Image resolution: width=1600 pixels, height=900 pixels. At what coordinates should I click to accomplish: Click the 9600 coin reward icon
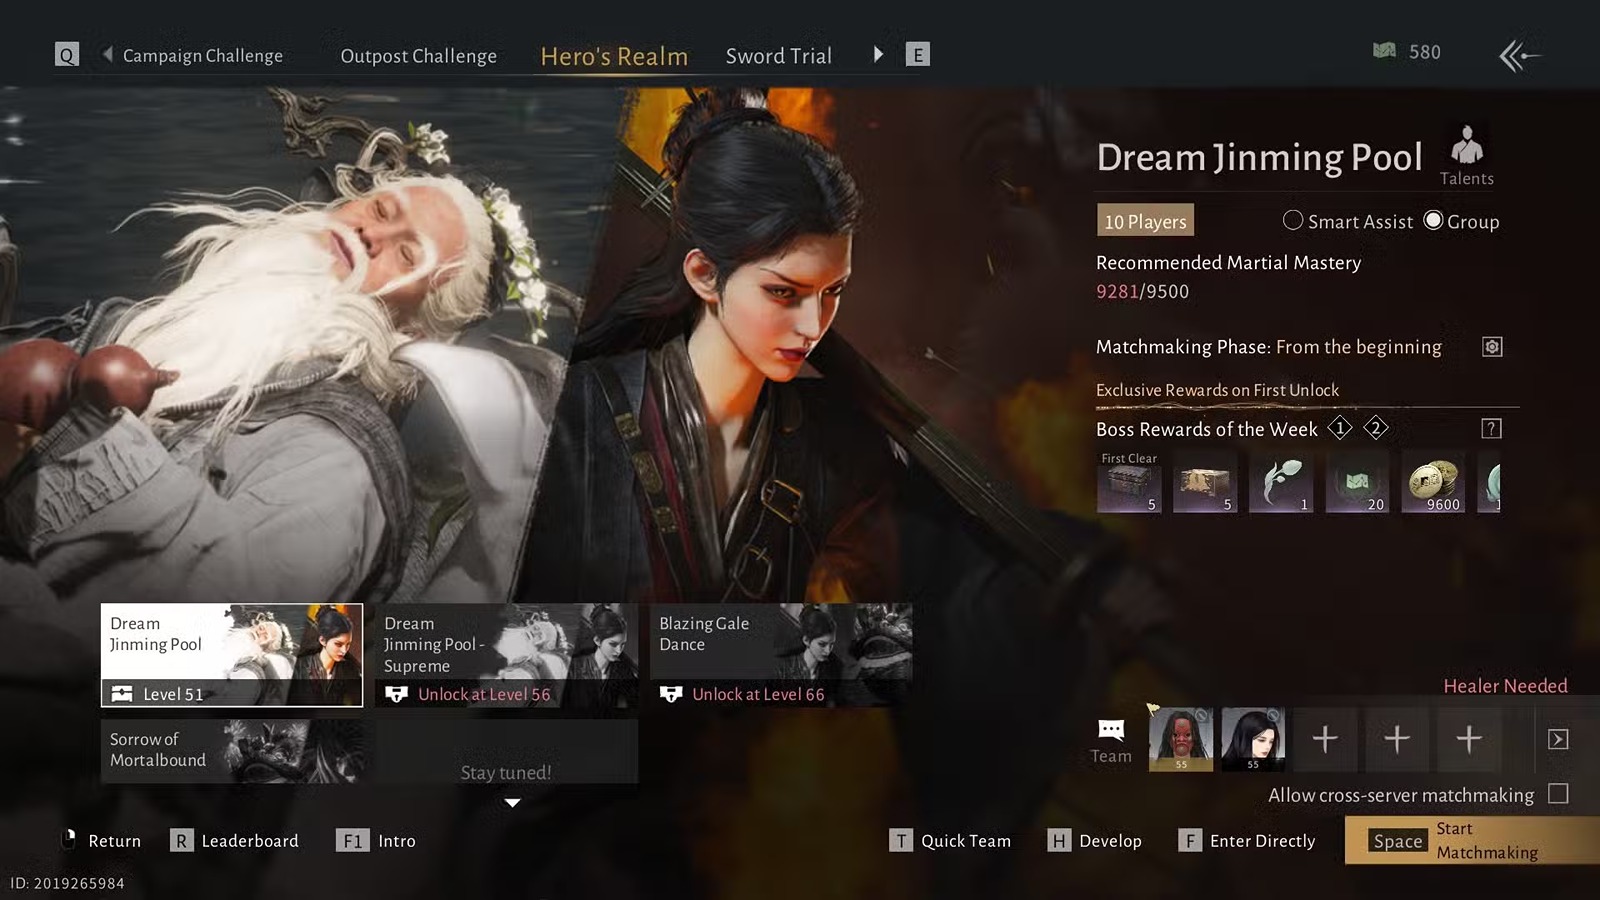coord(1433,483)
